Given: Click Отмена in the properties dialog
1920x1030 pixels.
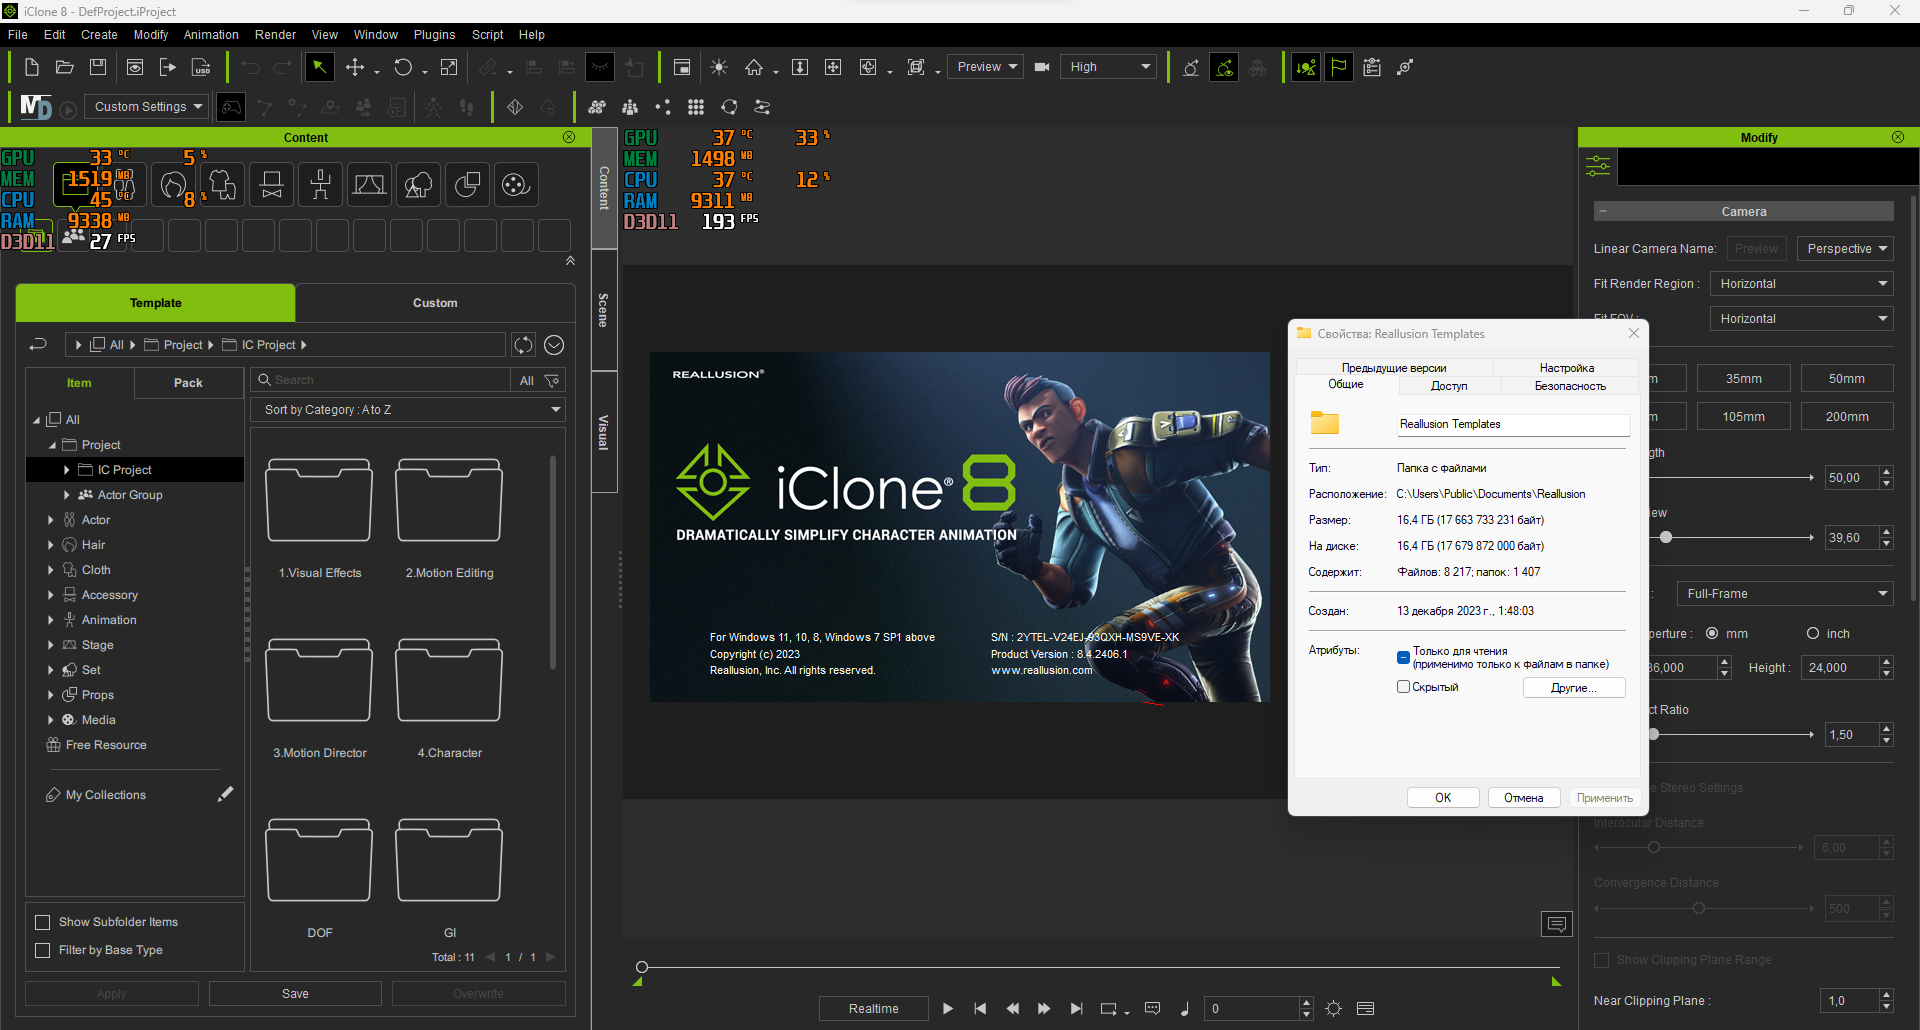Looking at the screenshot, I should coord(1523,798).
